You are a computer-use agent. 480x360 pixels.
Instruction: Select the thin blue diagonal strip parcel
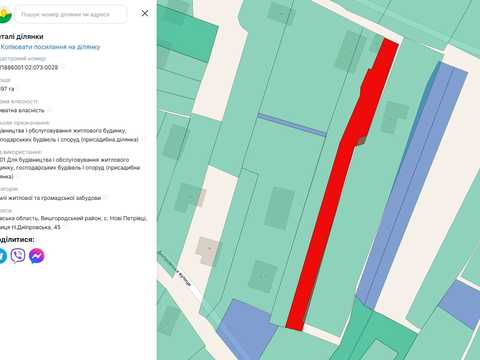(292, 125)
